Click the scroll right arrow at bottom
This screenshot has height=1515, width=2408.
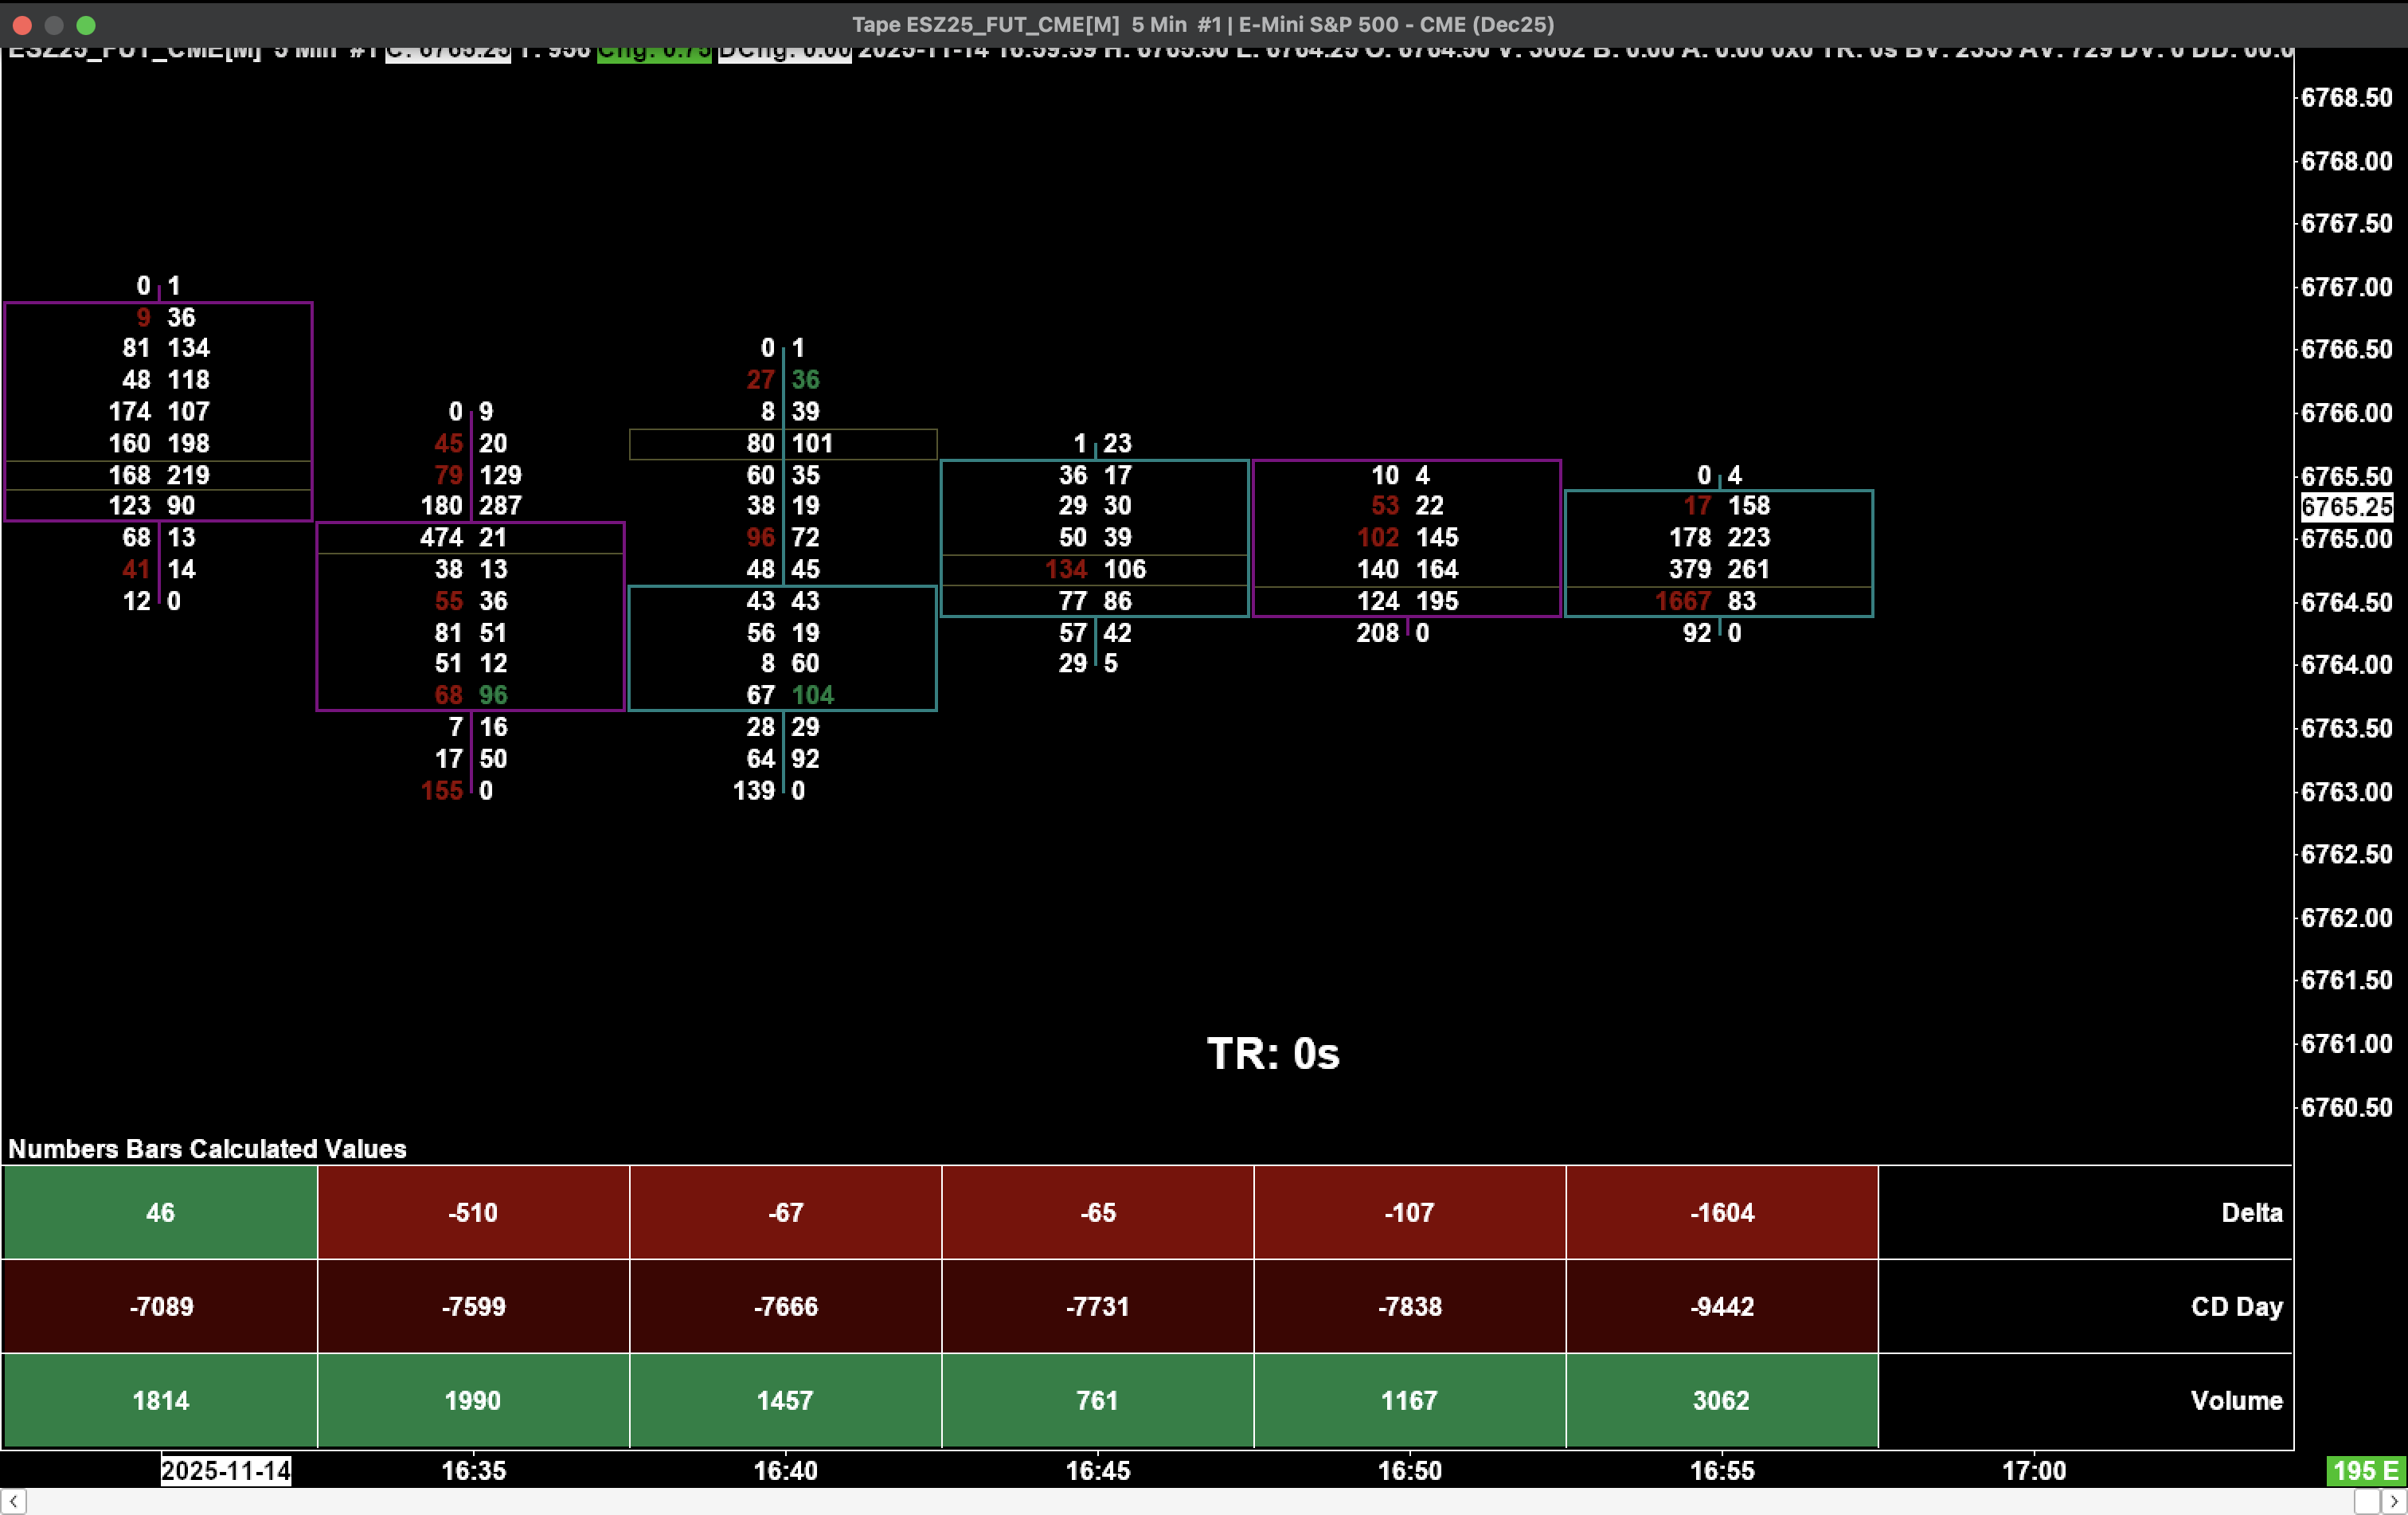coord(2394,1501)
